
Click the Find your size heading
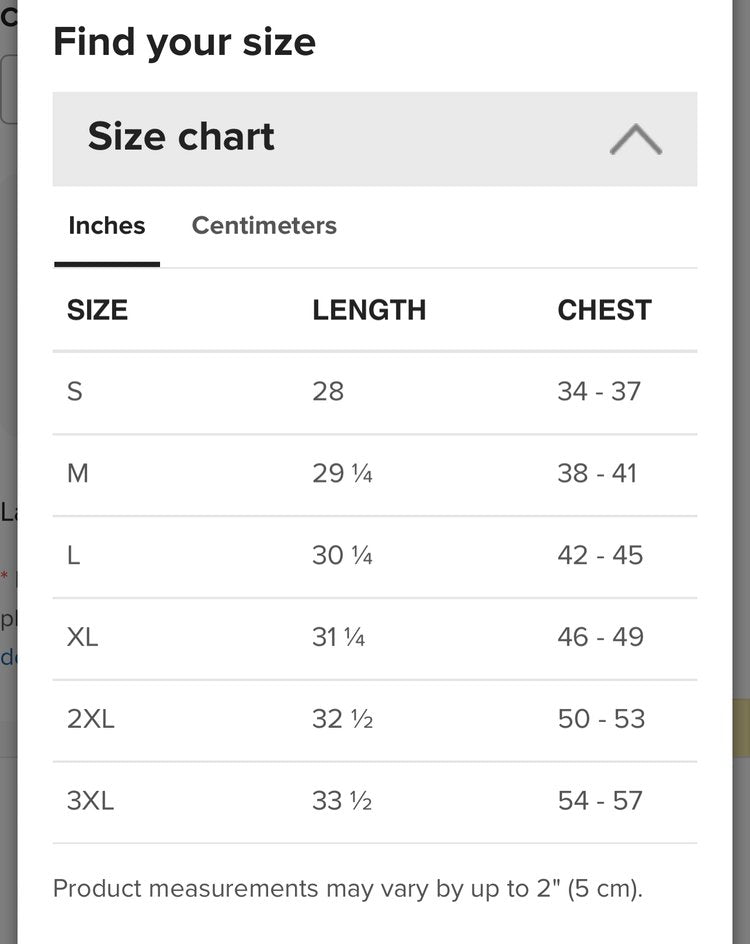click(x=184, y=42)
